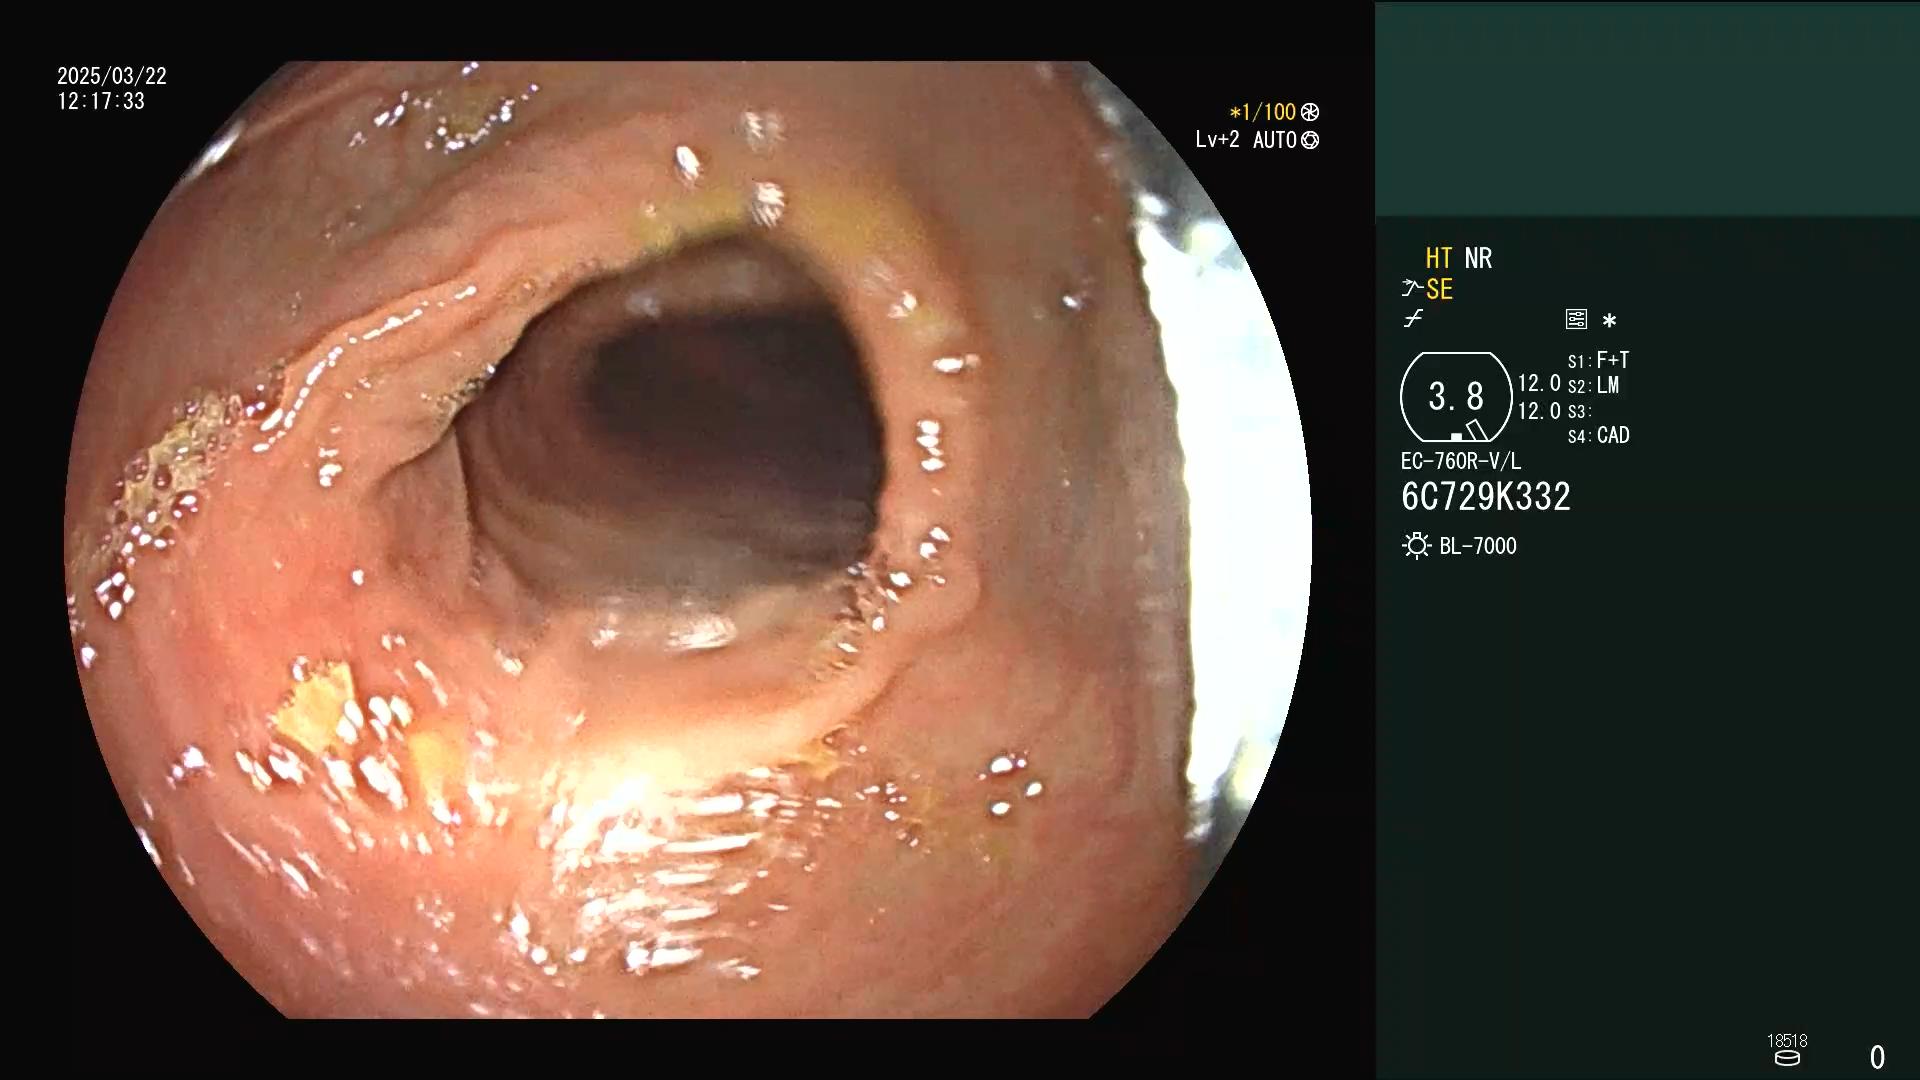Click the empty S3: switch assignment

[x=1579, y=411]
